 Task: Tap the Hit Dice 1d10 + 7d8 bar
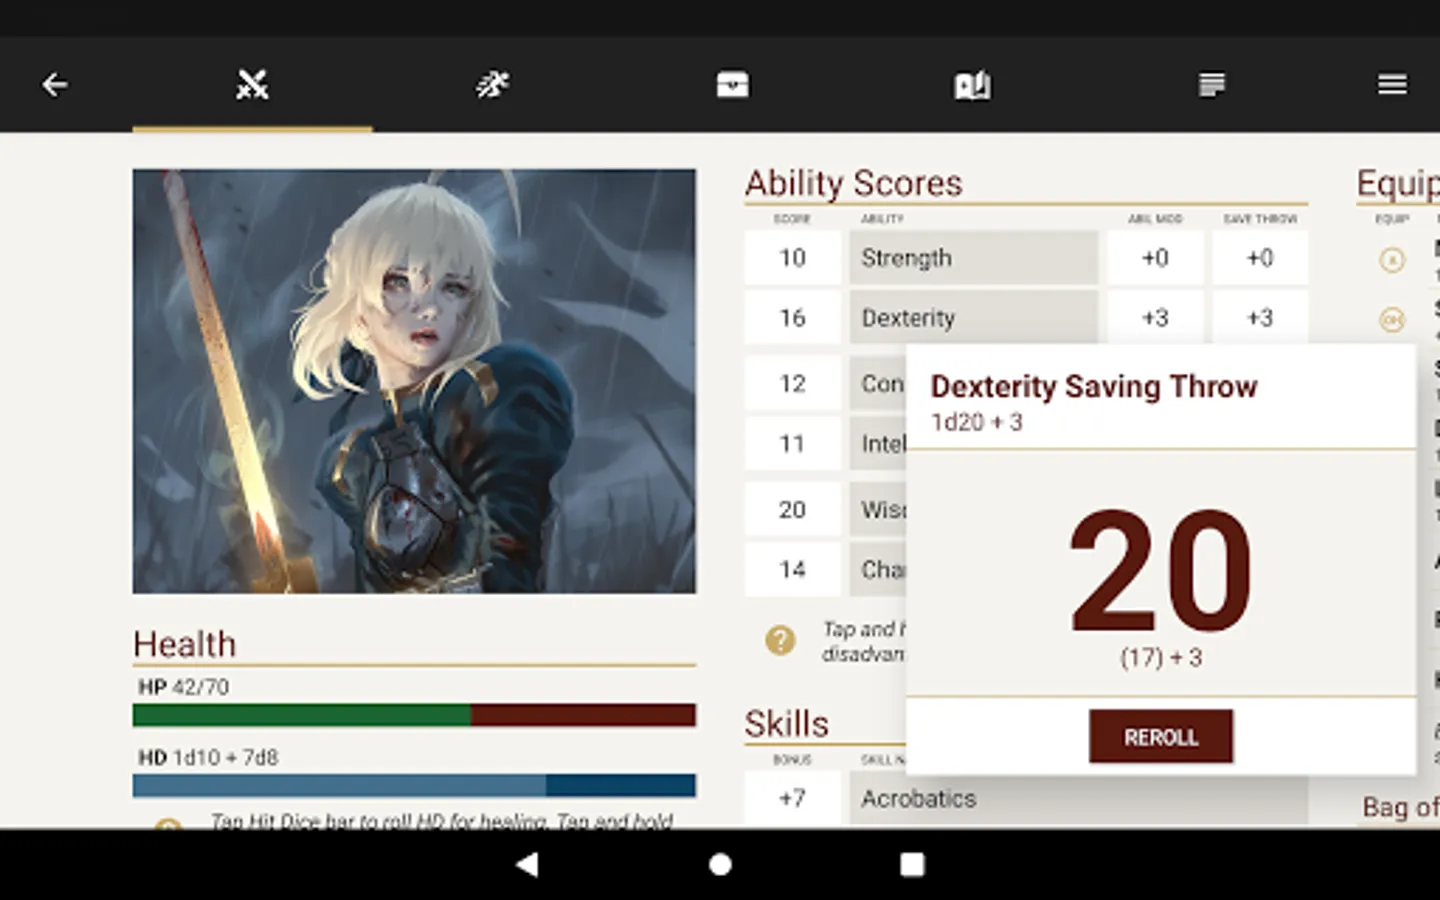tap(414, 785)
